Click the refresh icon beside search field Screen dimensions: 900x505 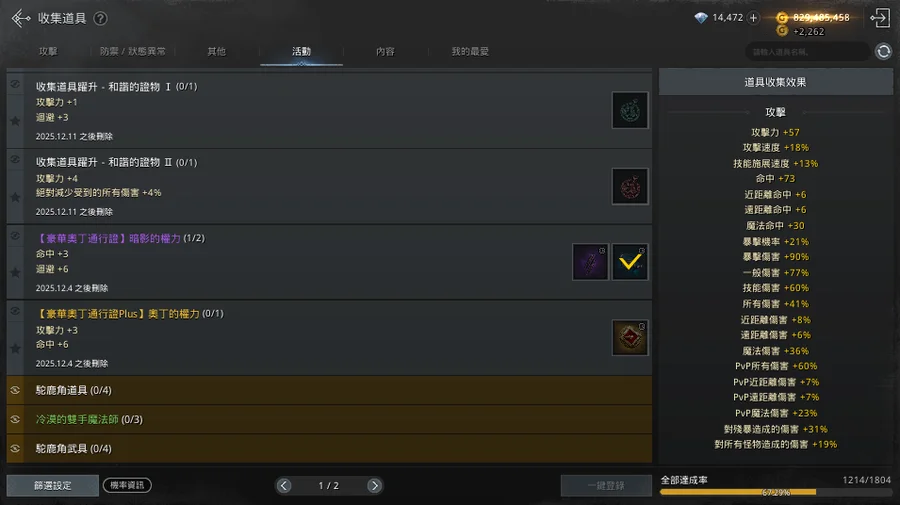click(x=883, y=52)
